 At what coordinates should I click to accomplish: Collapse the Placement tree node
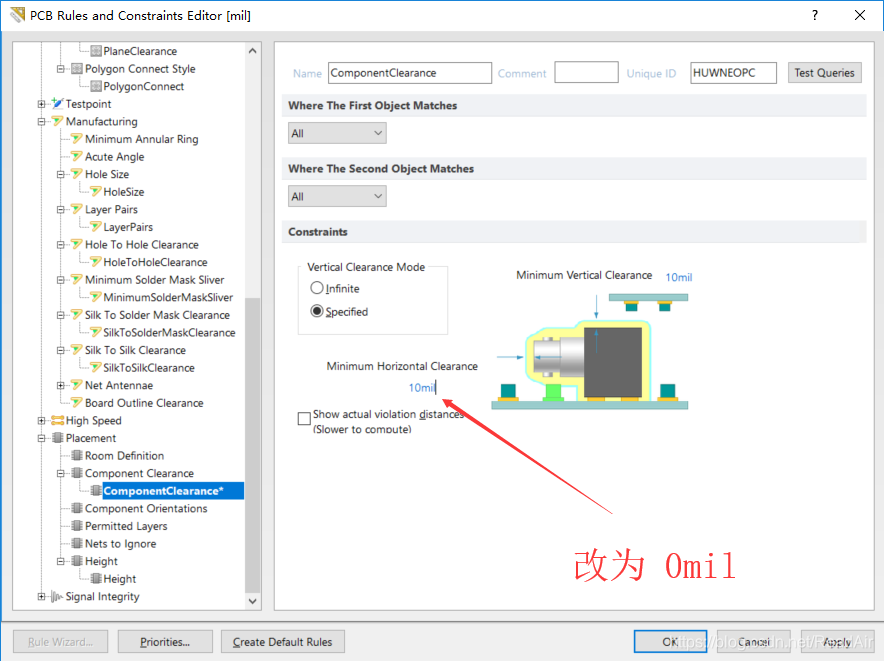tap(41, 438)
